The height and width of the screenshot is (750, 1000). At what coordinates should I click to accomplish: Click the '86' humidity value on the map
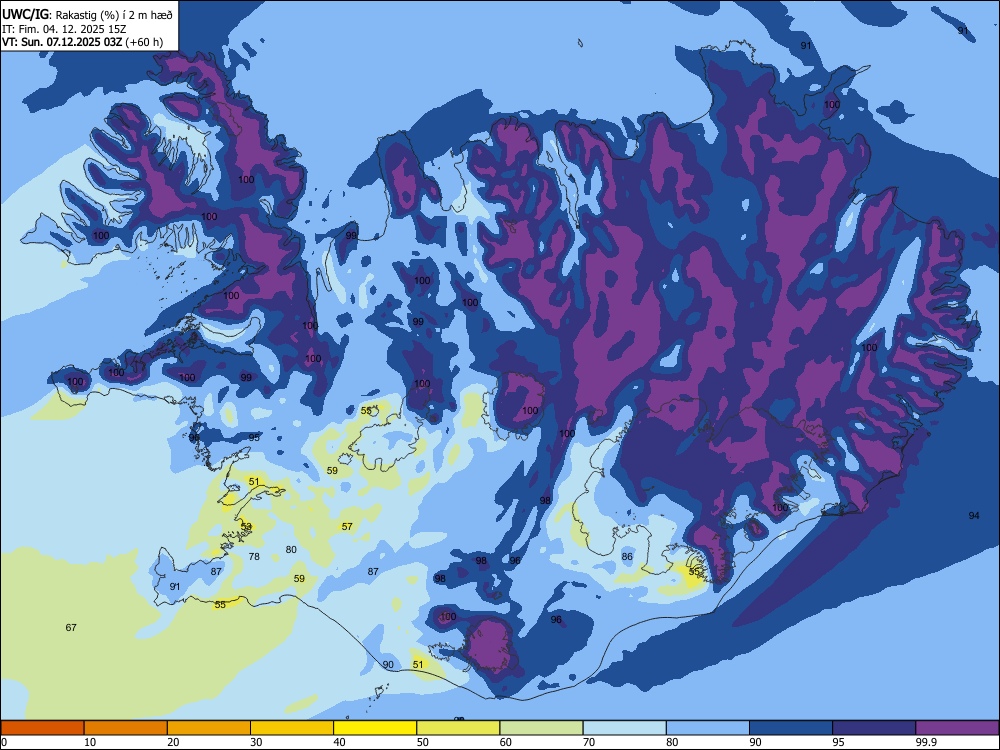pyautogui.click(x=628, y=557)
